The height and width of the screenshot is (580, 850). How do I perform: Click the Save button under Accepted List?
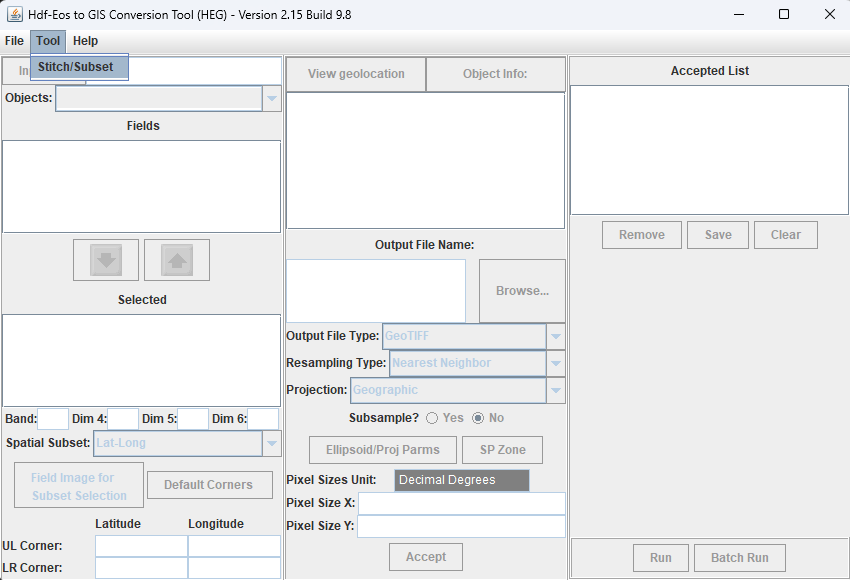pyautogui.click(x=718, y=235)
